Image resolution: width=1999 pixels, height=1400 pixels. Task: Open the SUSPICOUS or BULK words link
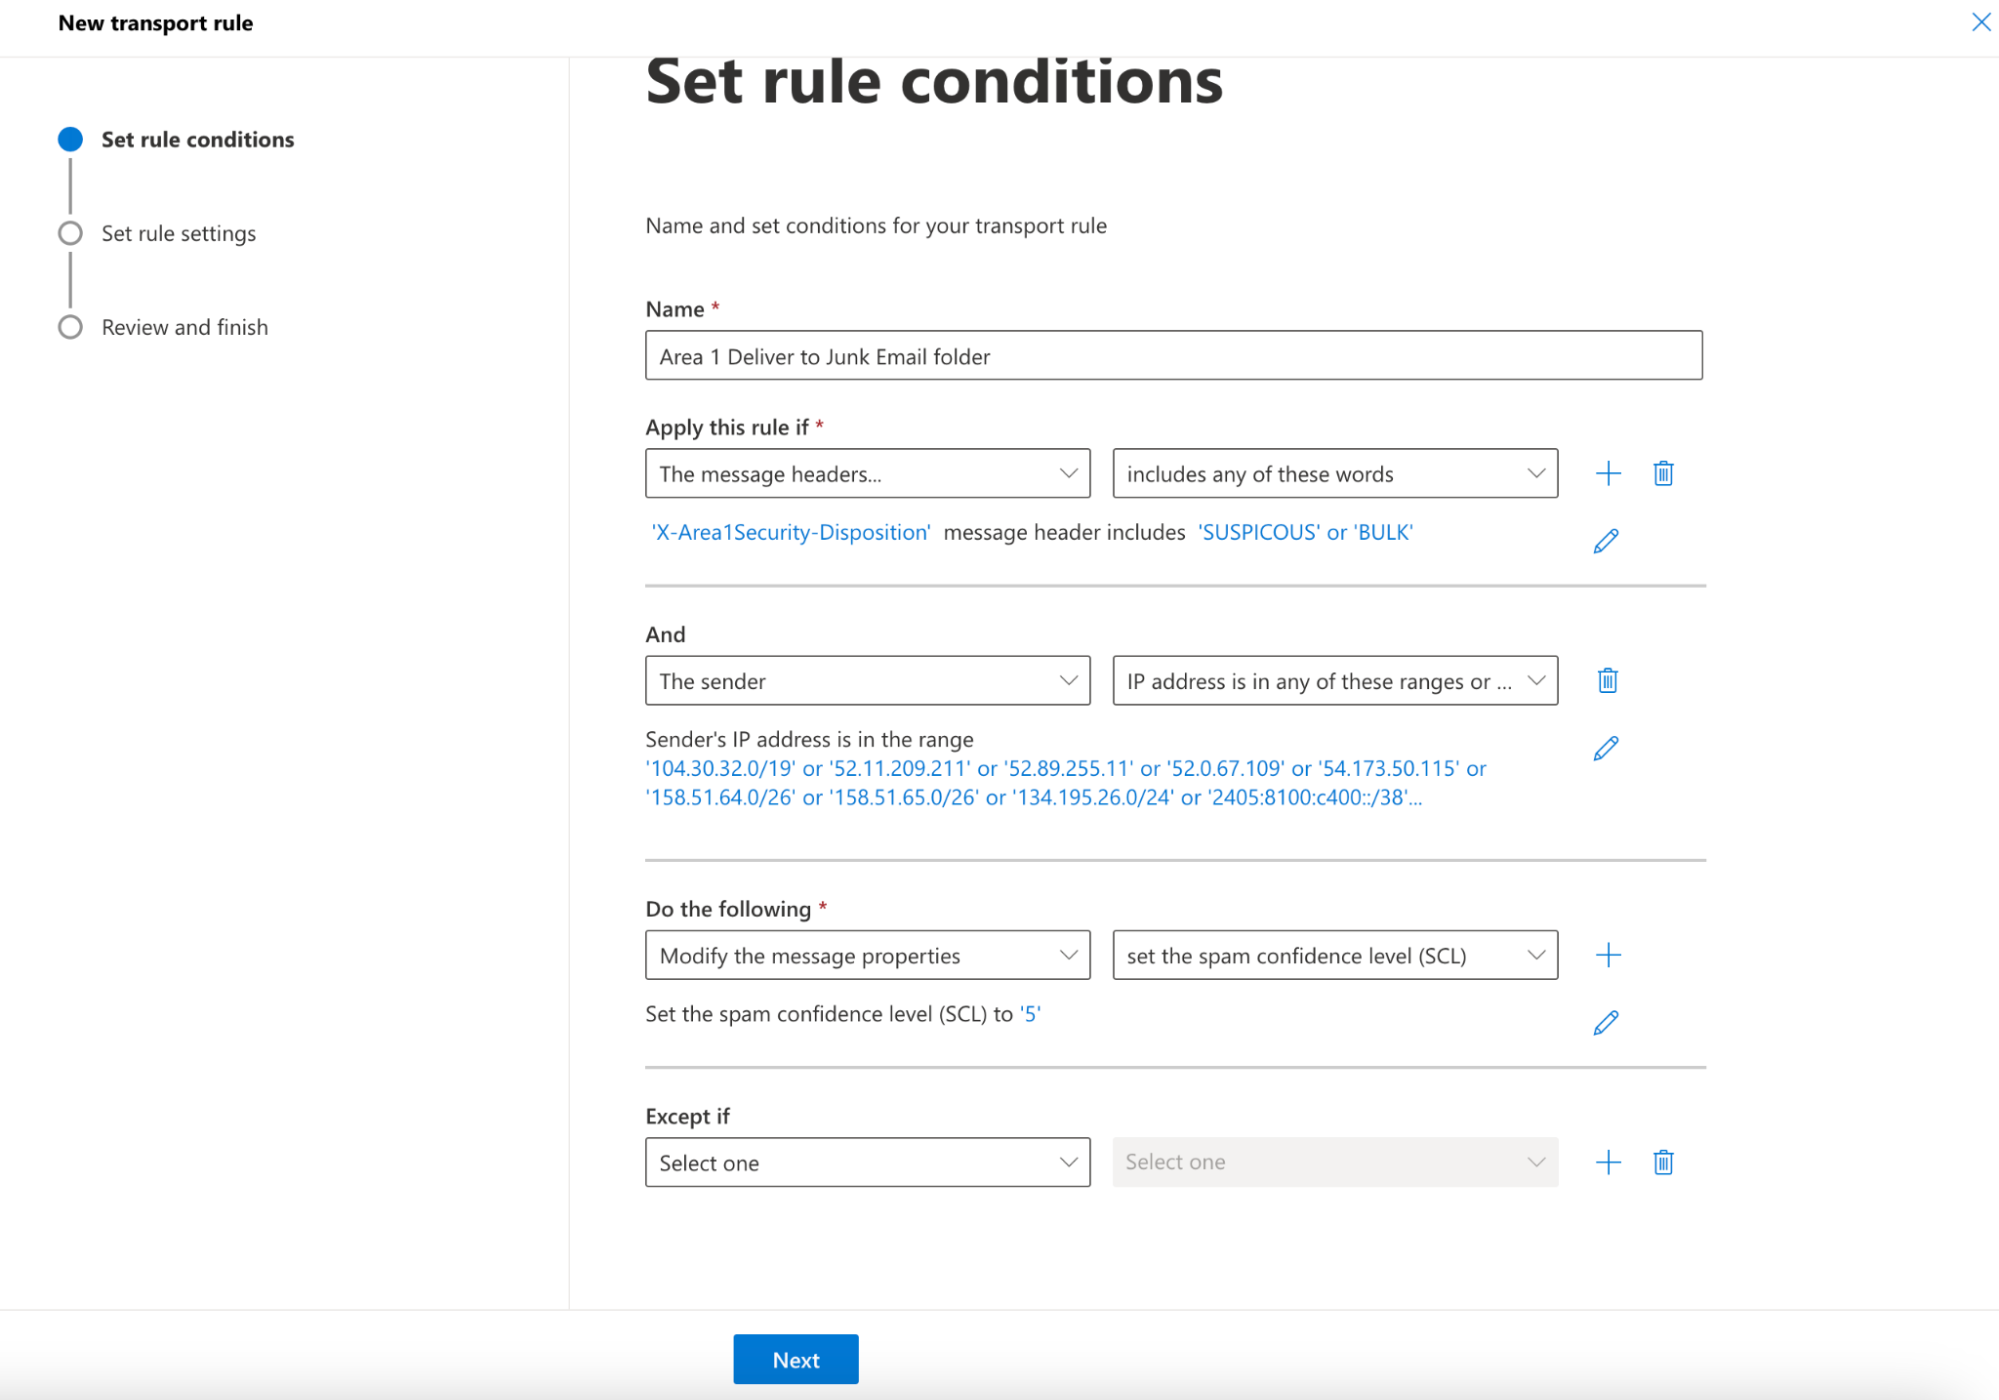[x=1305, y=532]
